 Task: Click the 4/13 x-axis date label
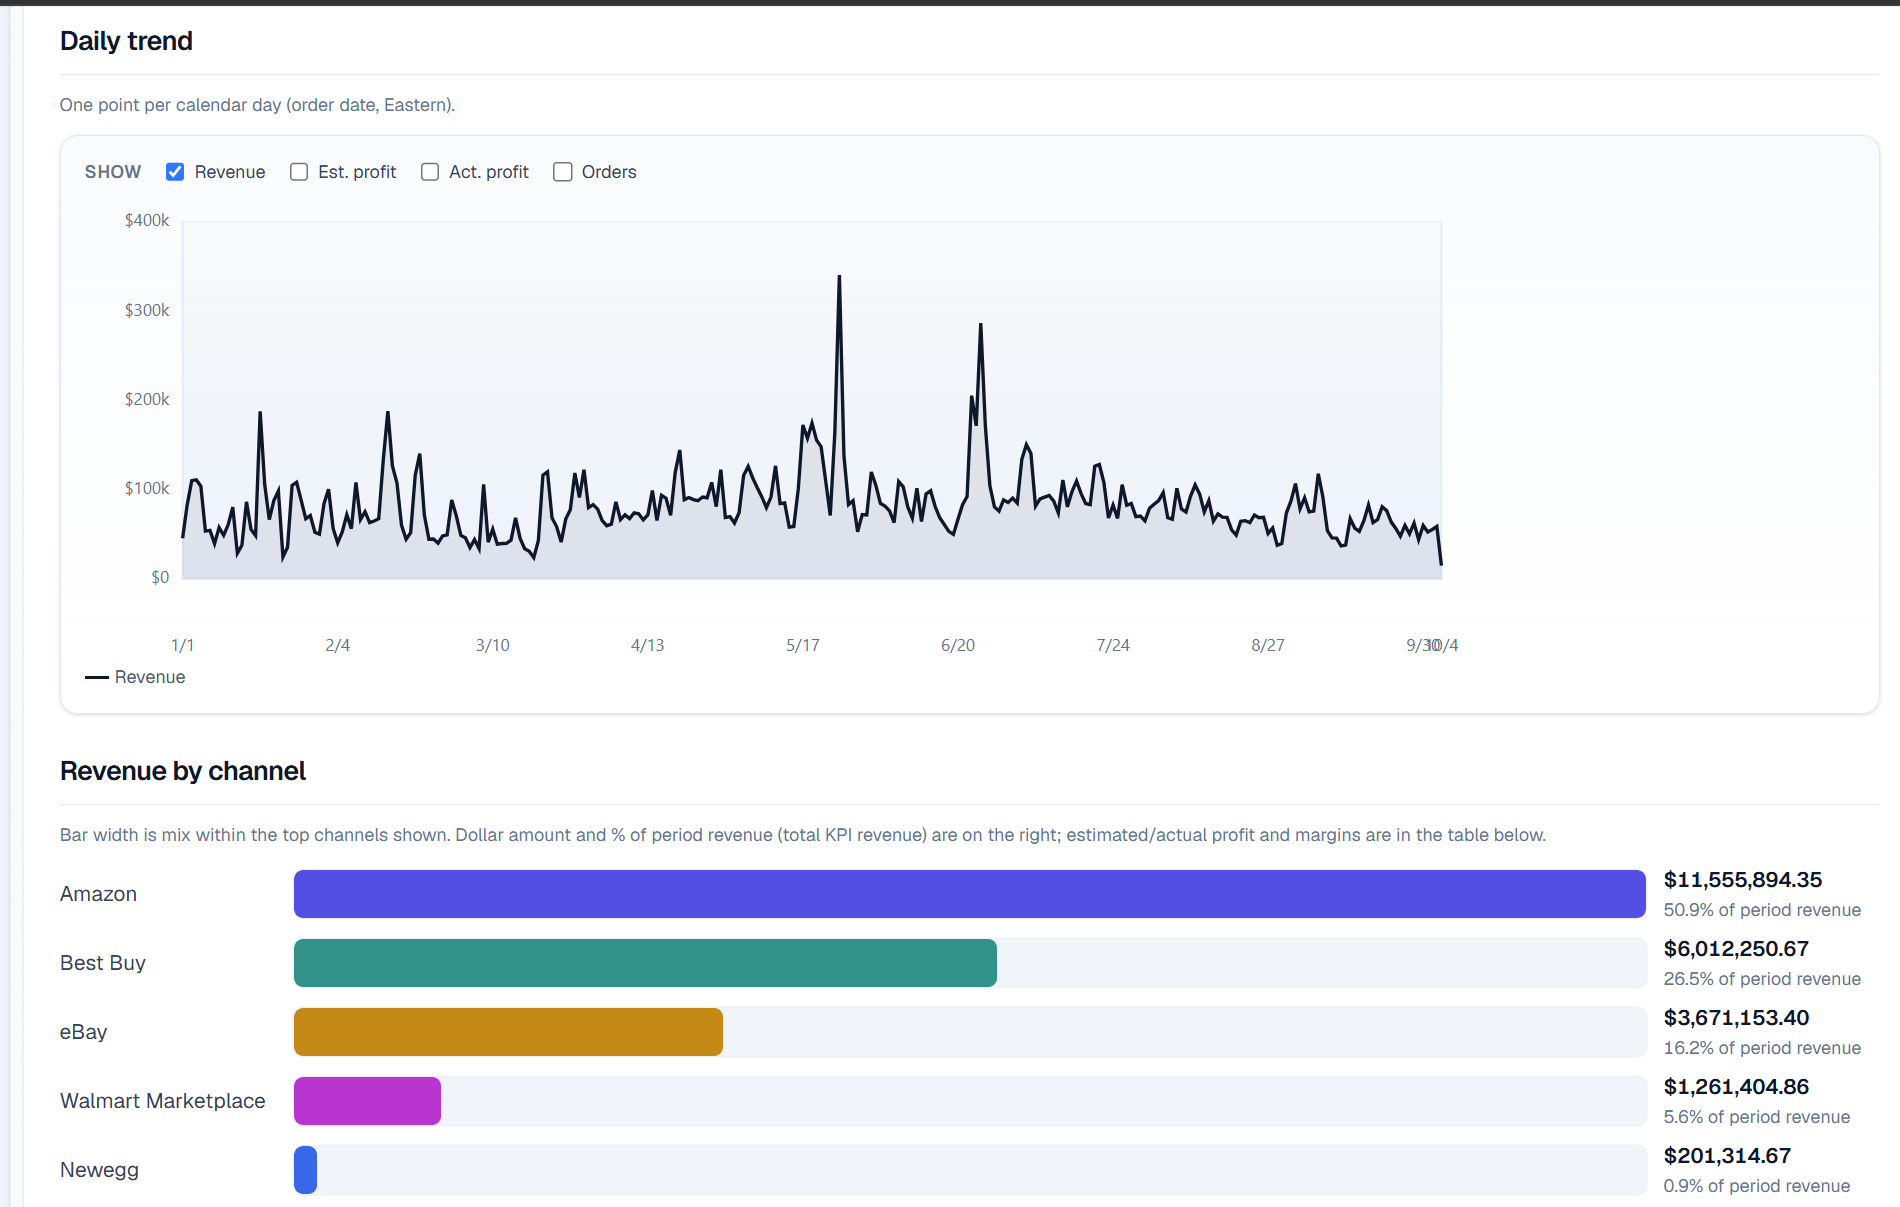648,646
